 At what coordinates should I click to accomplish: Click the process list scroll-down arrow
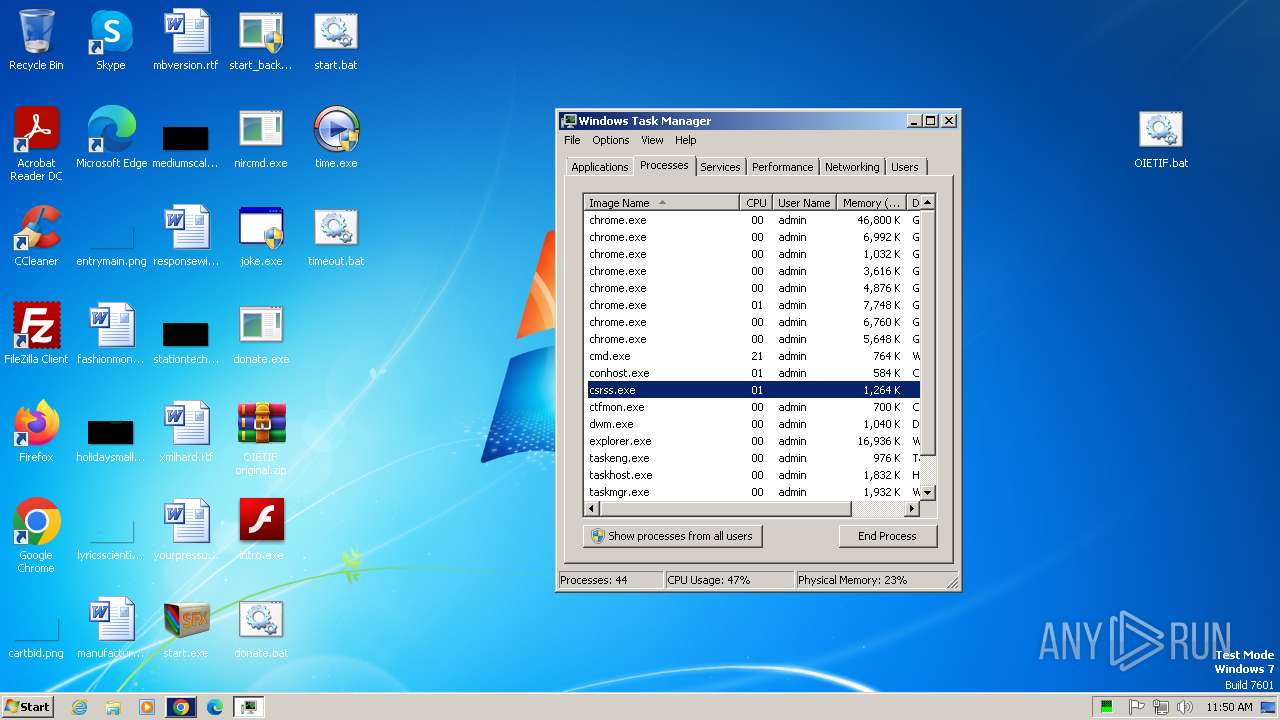coord(927,493)
